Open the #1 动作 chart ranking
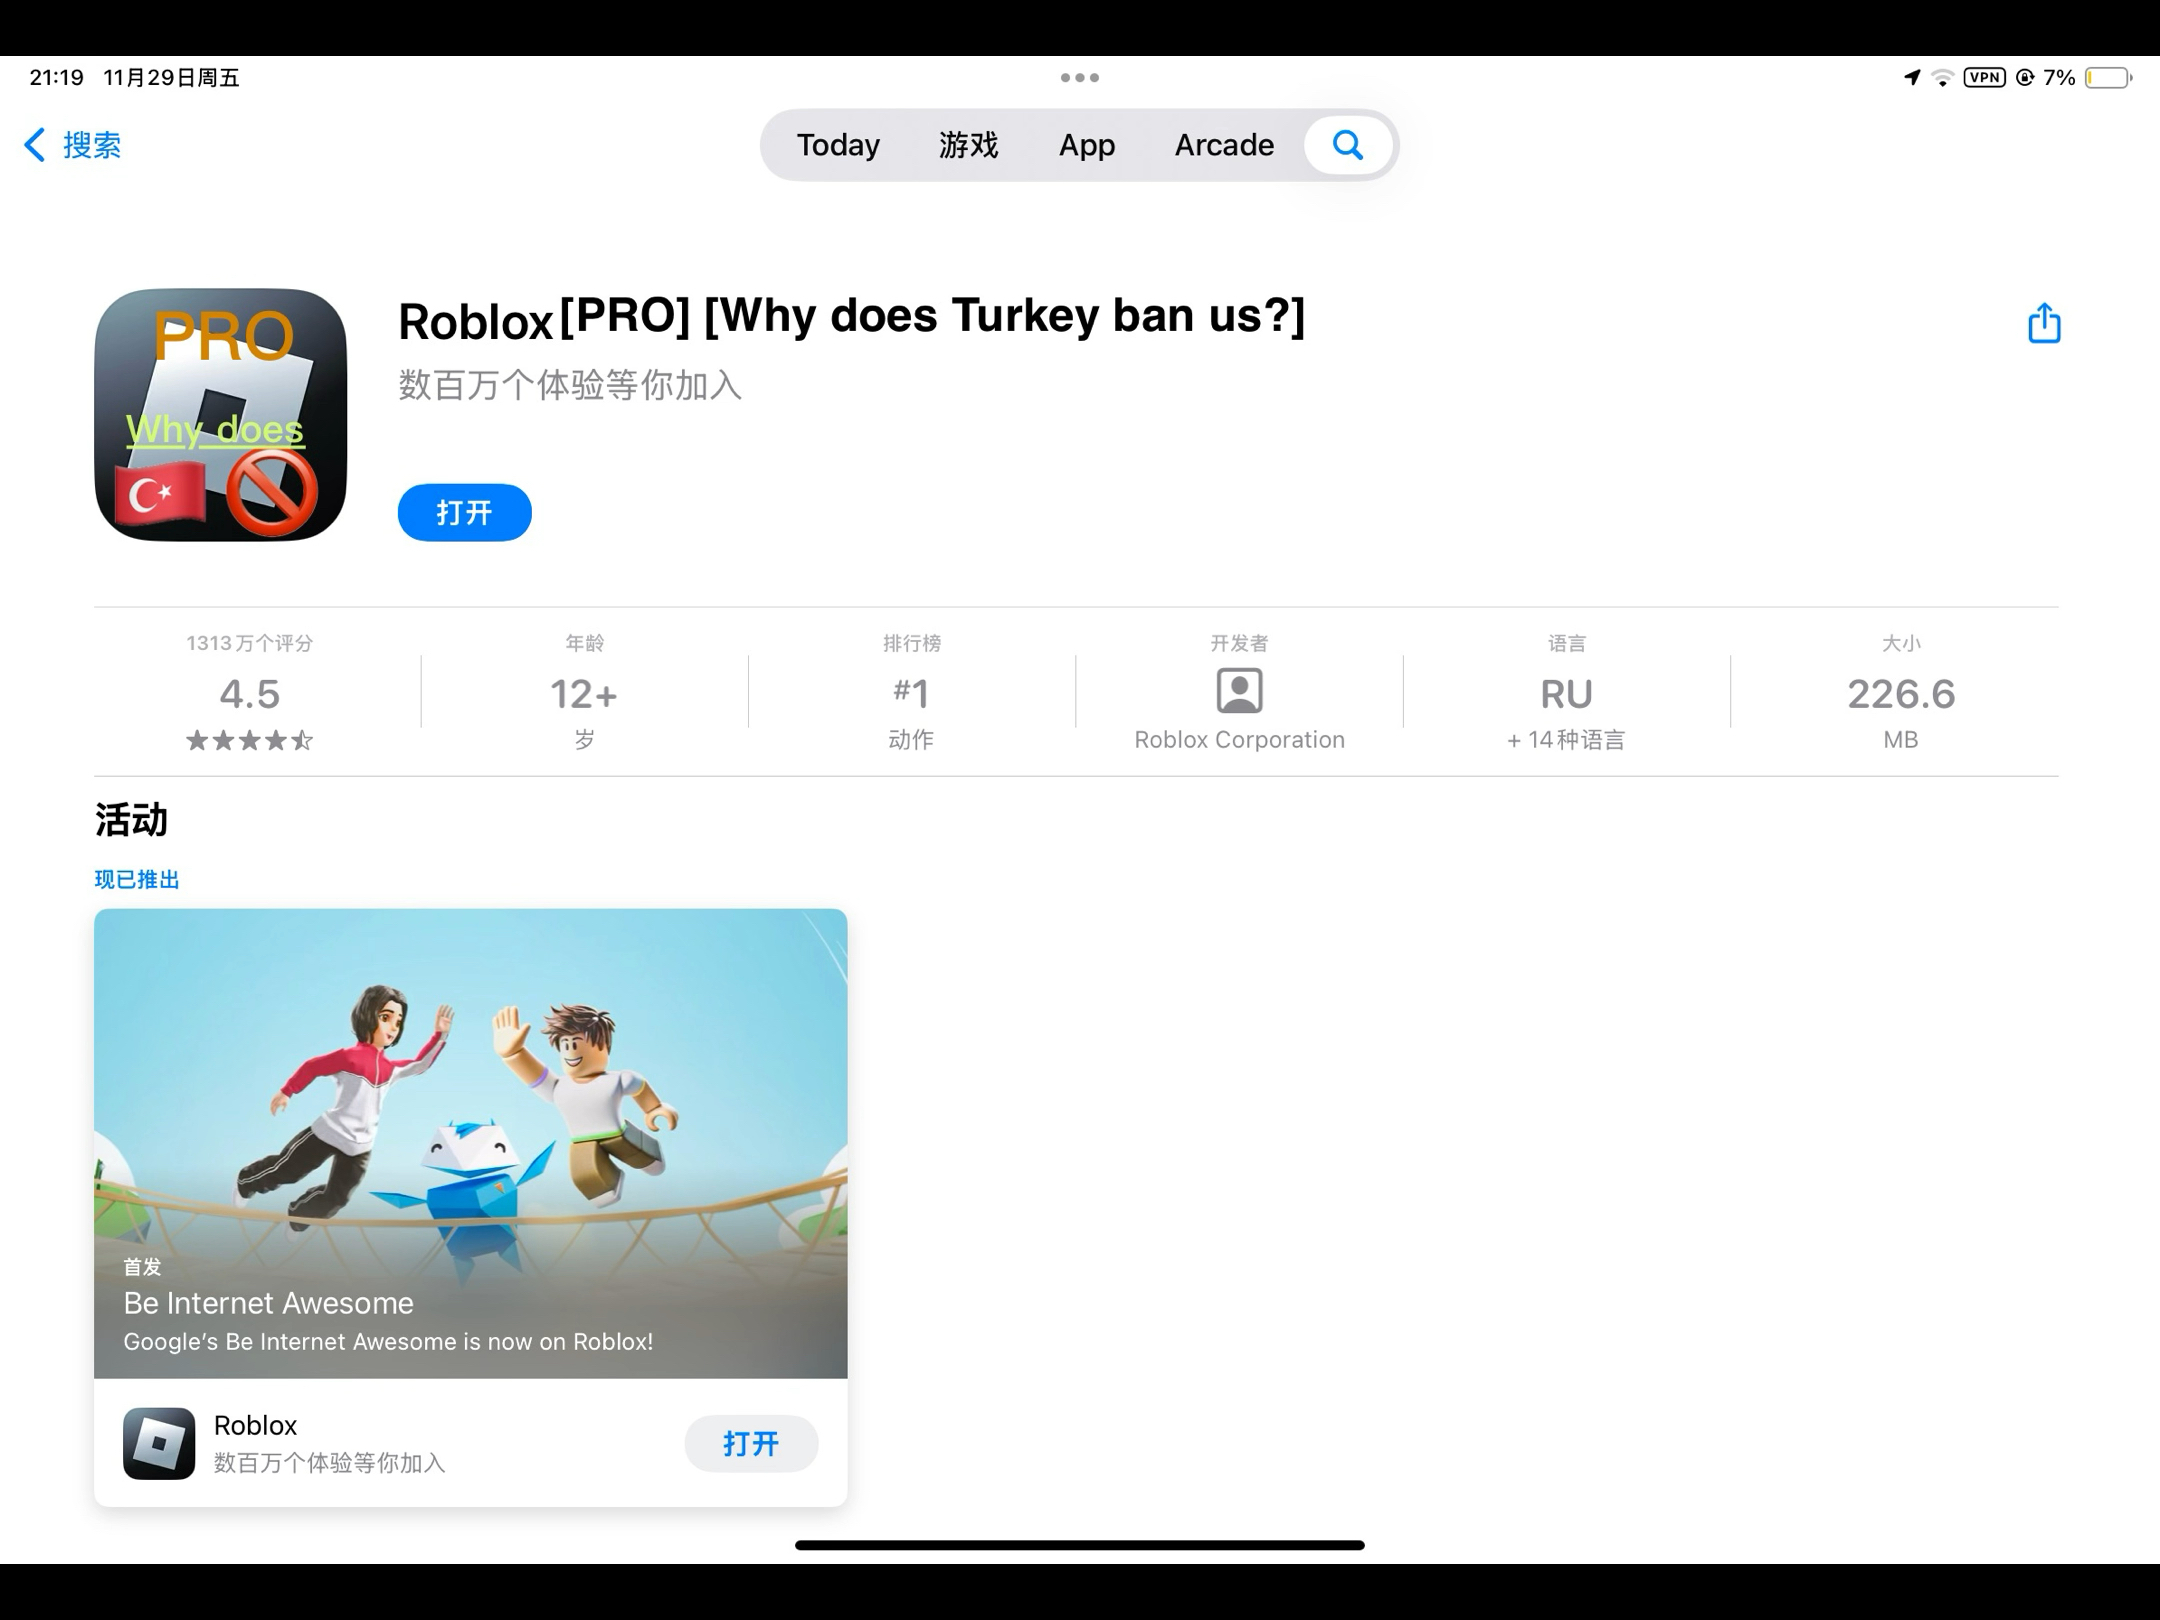2160x1620 pixels. pyautogui.click(x=911, y=693)
